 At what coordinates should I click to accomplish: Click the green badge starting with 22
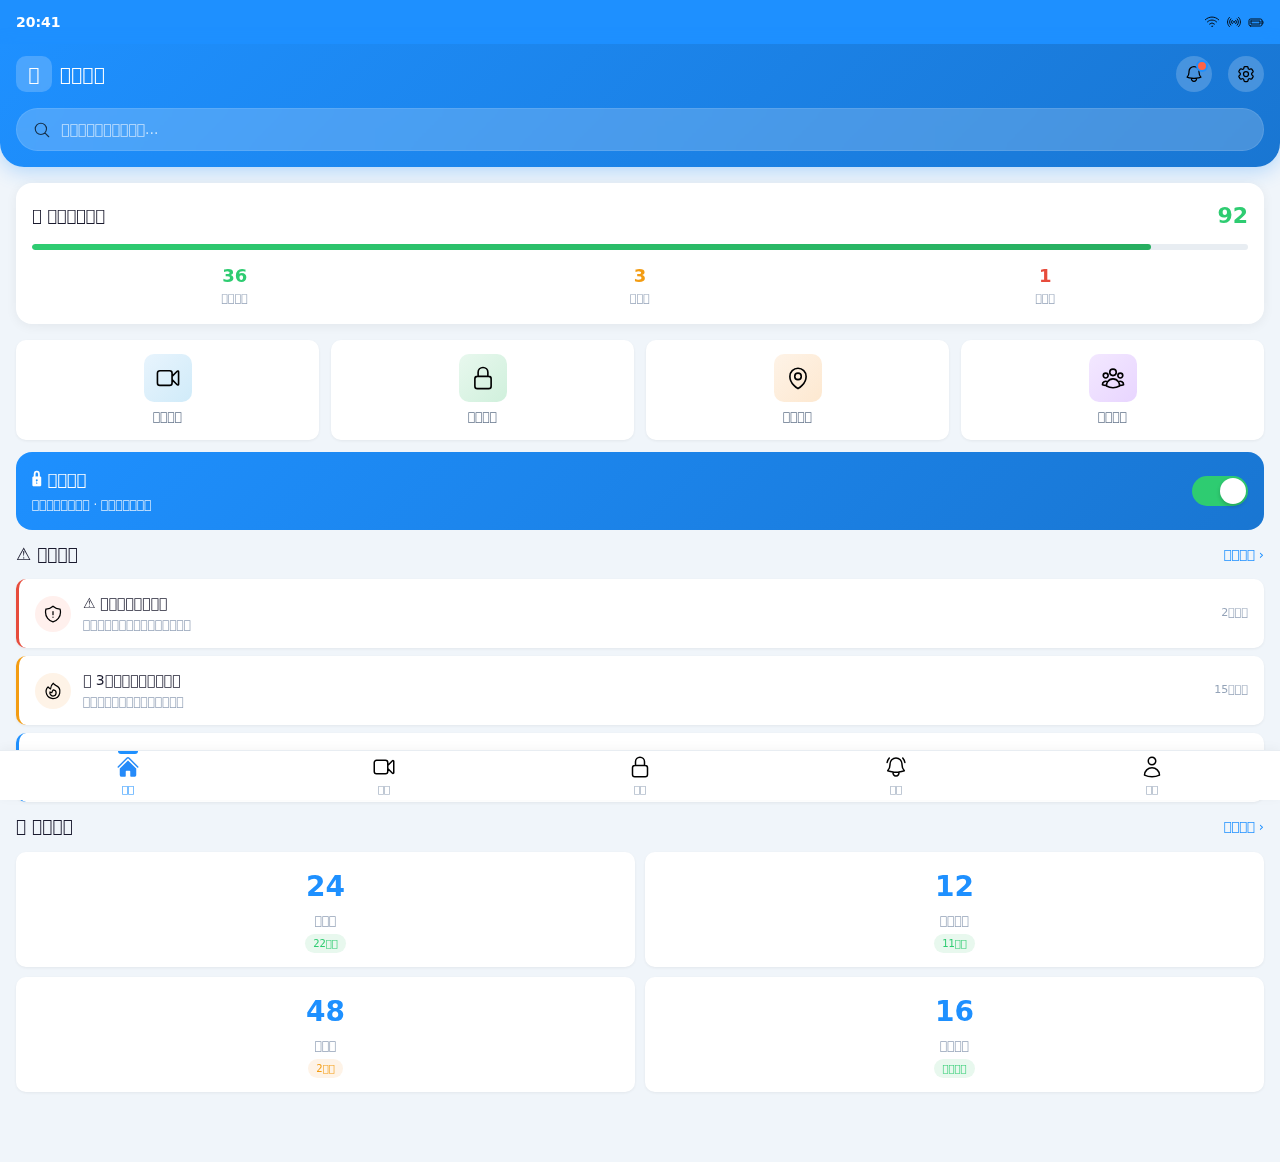[x=325, y=944]
